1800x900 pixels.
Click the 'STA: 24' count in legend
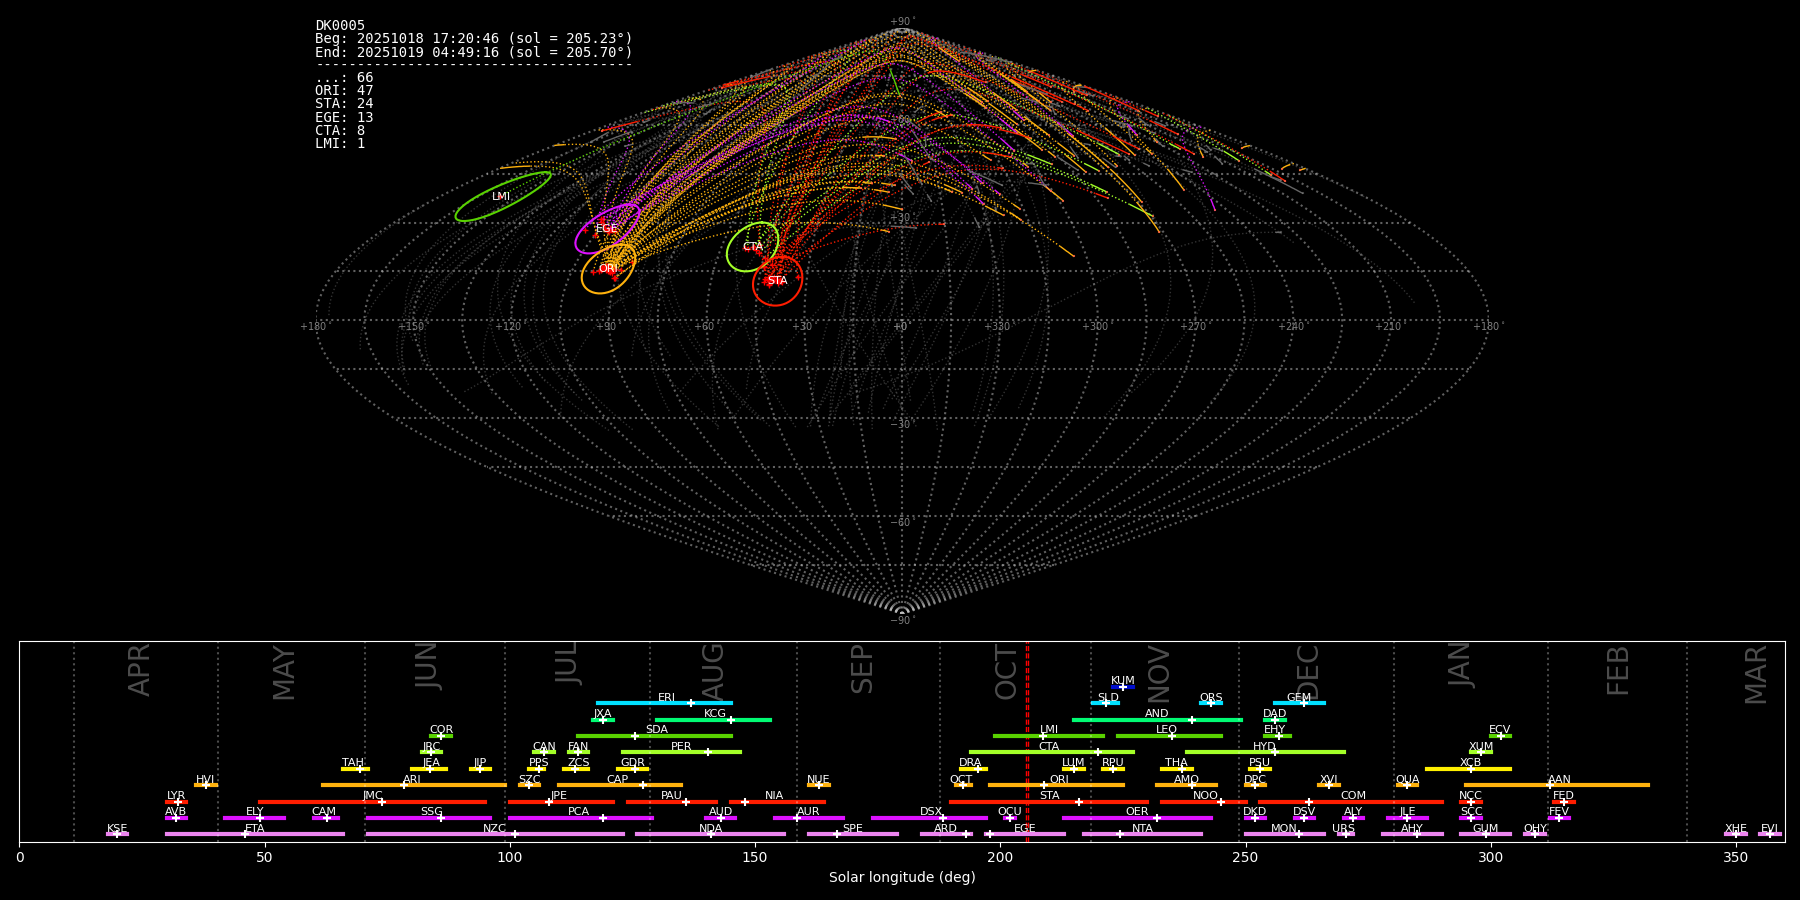tap(344, 104)
